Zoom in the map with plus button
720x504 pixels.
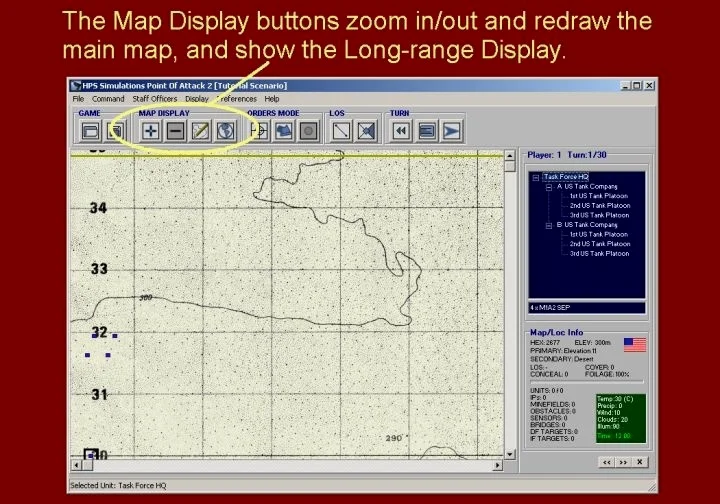[x=151, y=131]
